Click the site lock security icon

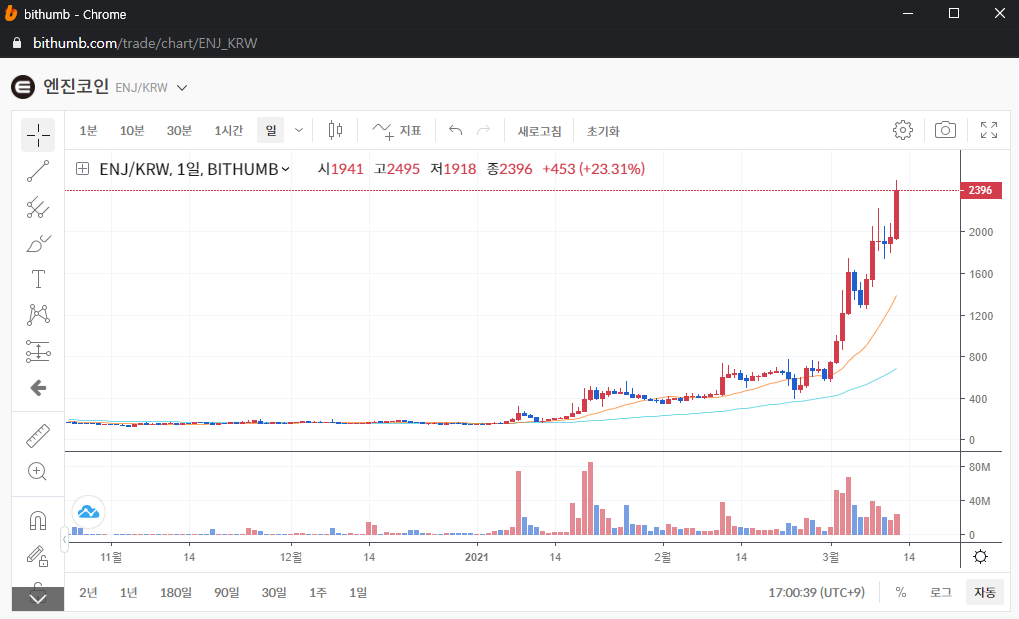pyautogui.click(x=17, y=43)
